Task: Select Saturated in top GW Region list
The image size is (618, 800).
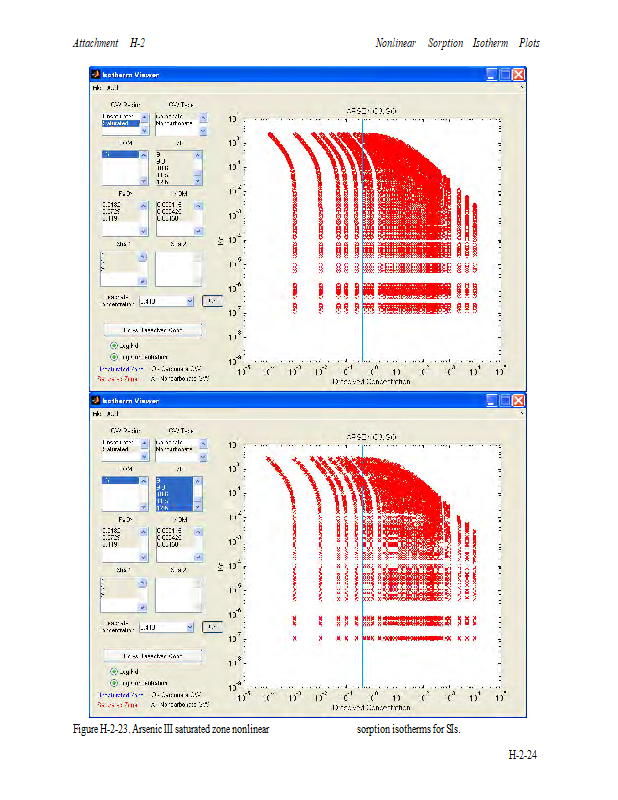Action: pyautogui.click(x=119, y=125)
